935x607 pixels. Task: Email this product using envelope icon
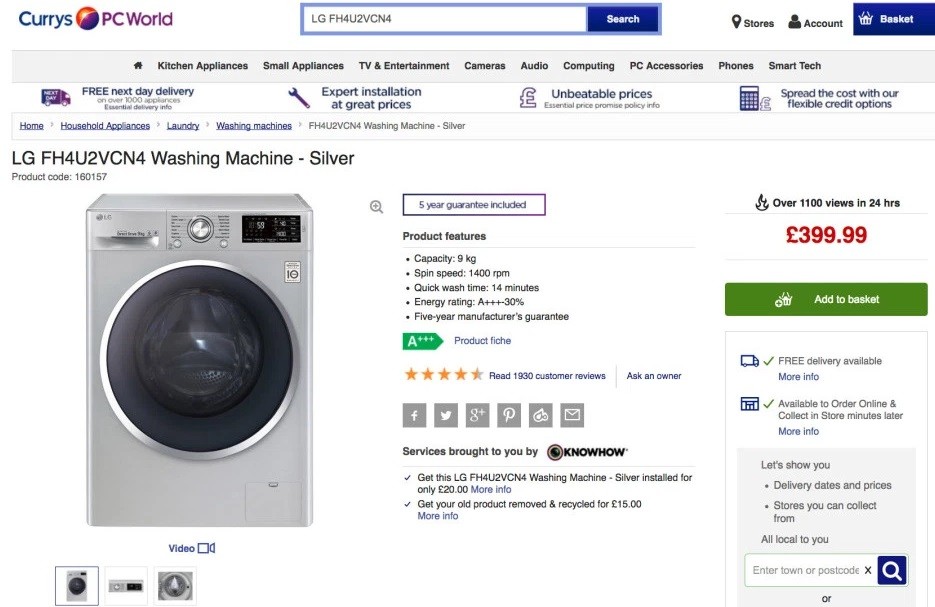point(572,415)
